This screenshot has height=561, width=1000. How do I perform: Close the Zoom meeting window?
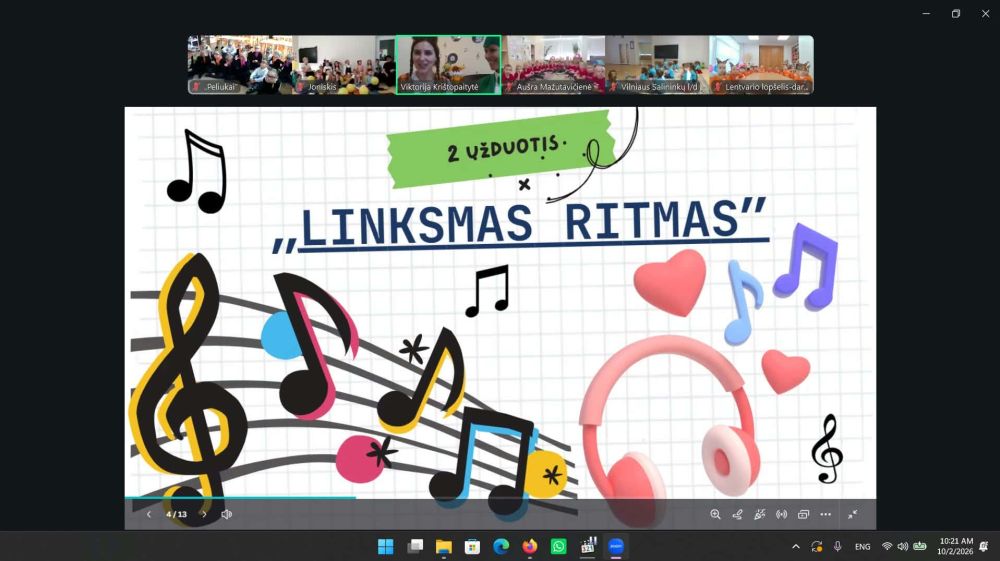coord(985,13)
